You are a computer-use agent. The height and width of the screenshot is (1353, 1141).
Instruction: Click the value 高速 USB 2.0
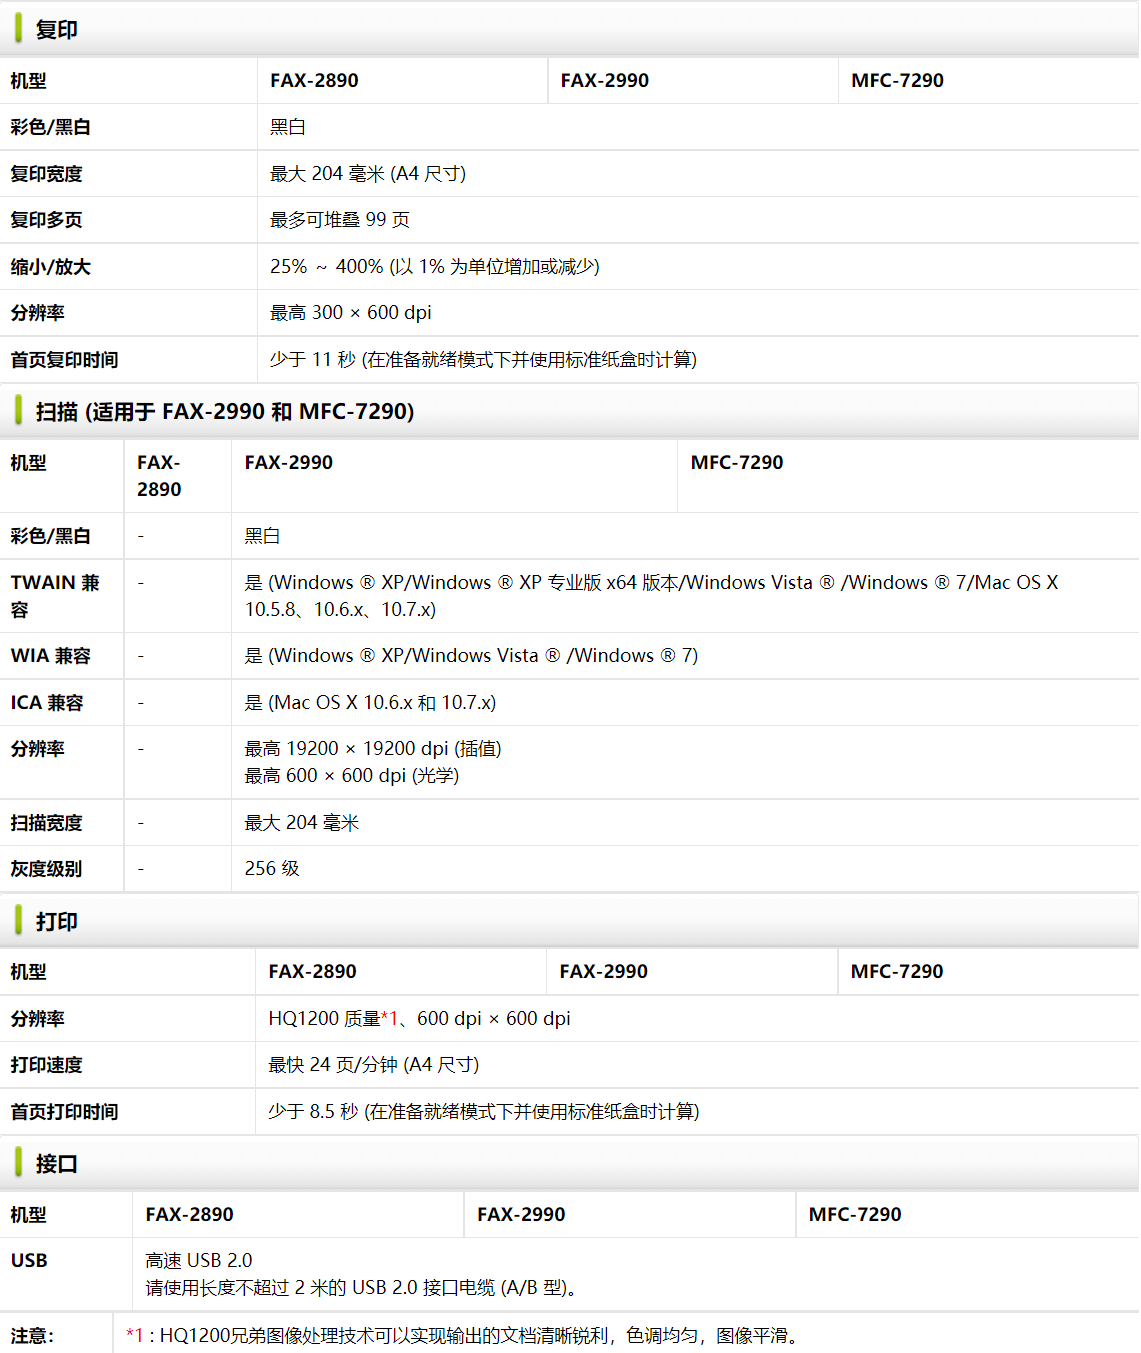(x=199, y=1261)
